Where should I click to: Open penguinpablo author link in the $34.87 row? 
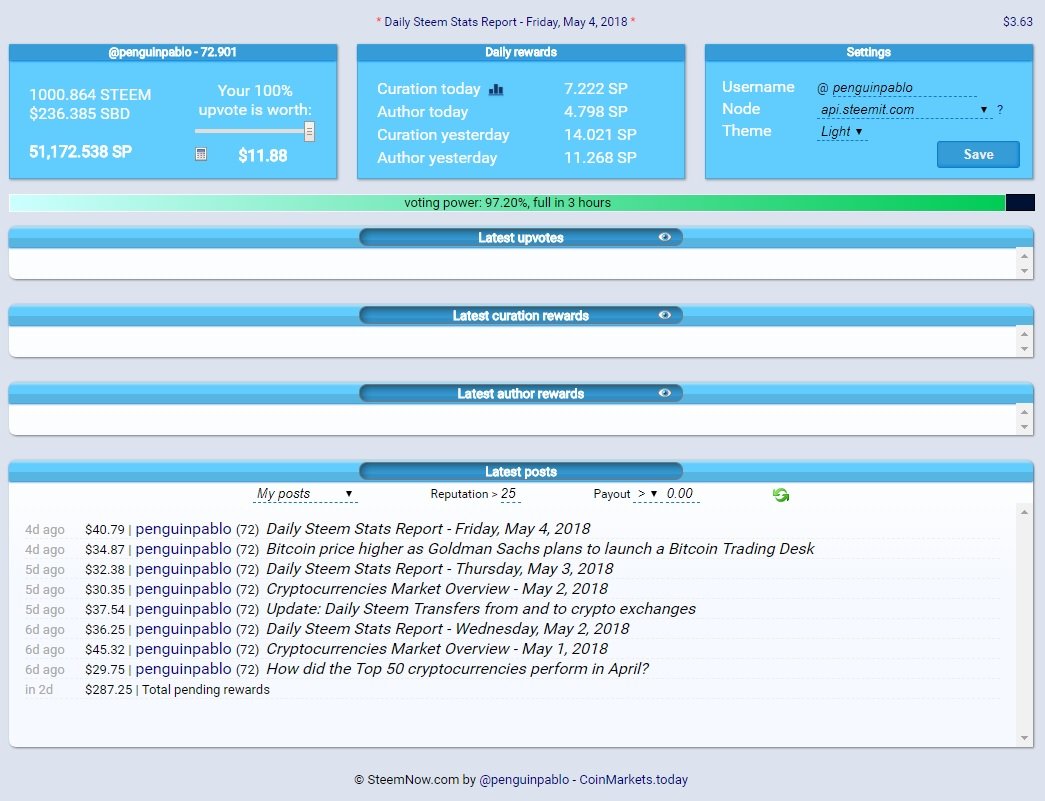(x=183, y=549)
